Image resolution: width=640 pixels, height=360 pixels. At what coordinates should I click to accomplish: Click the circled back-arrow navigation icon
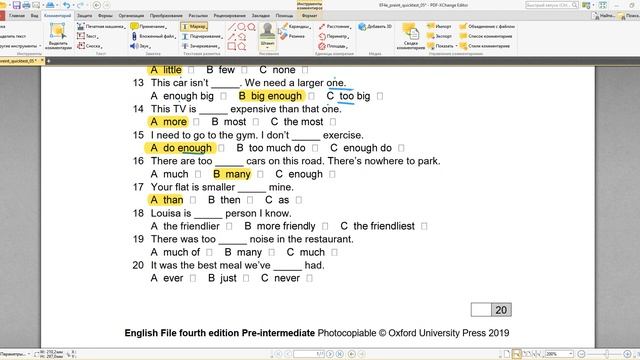click(x=97, y=5)
